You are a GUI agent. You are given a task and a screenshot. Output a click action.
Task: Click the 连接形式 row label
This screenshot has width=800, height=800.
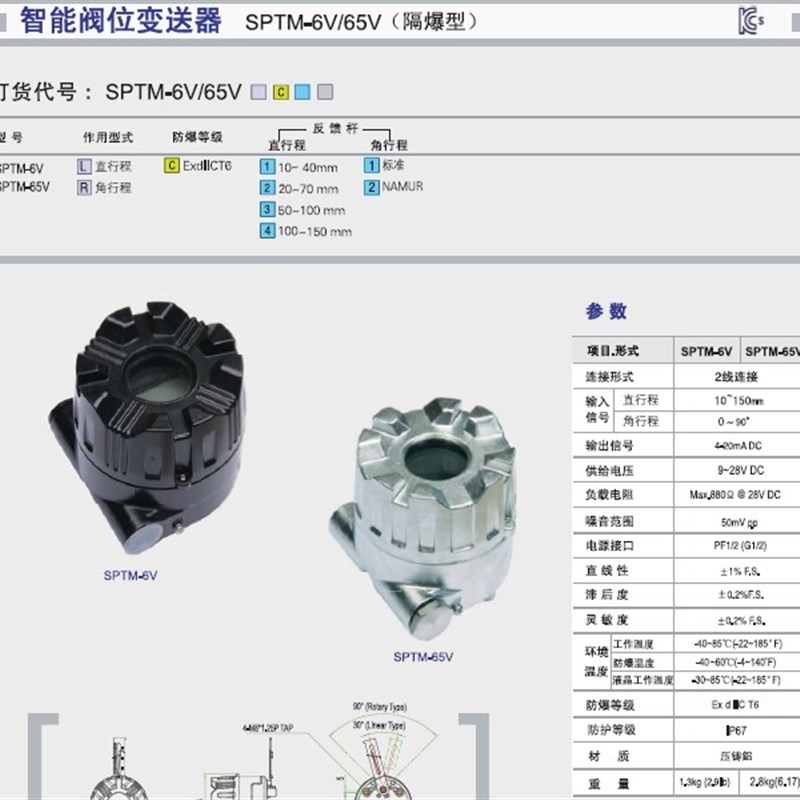click(x=609, y=377)
